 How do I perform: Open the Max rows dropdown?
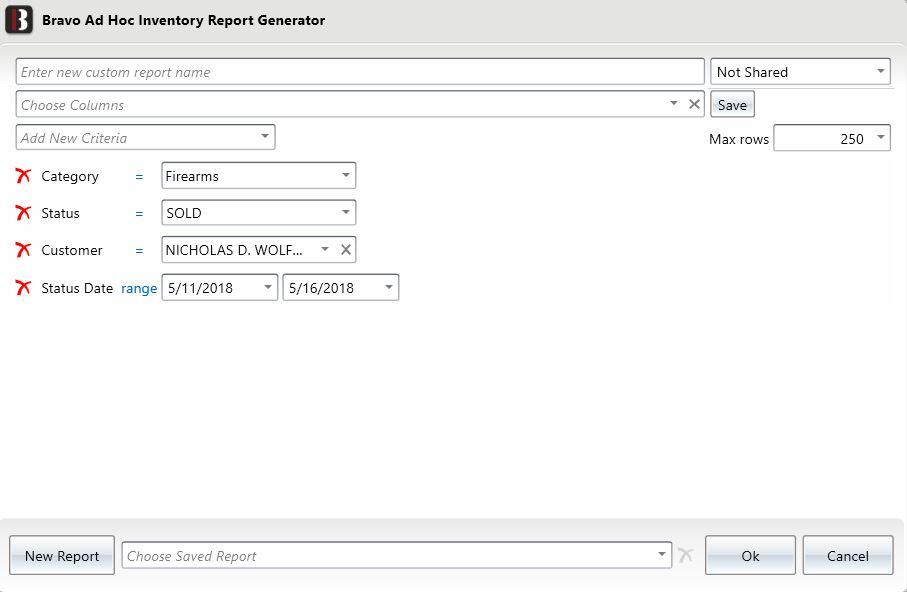click(x=832, y=138)
